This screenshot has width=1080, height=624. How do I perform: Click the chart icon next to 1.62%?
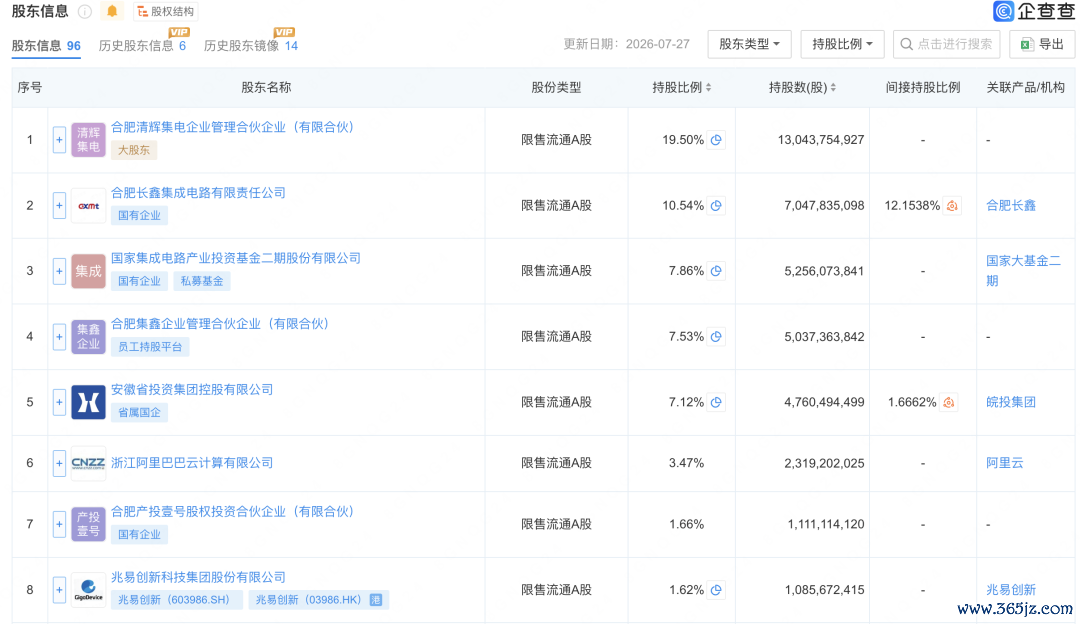(716, 590)
